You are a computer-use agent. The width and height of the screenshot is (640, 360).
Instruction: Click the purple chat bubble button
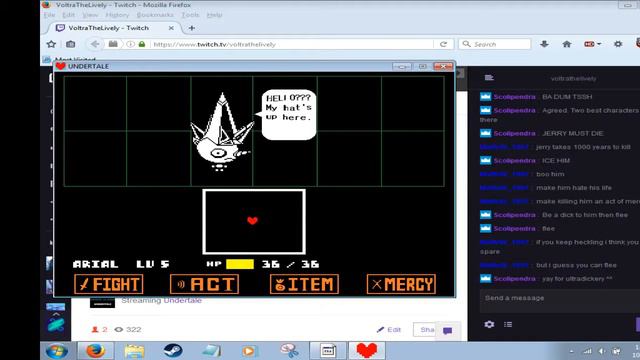[447, 331]
